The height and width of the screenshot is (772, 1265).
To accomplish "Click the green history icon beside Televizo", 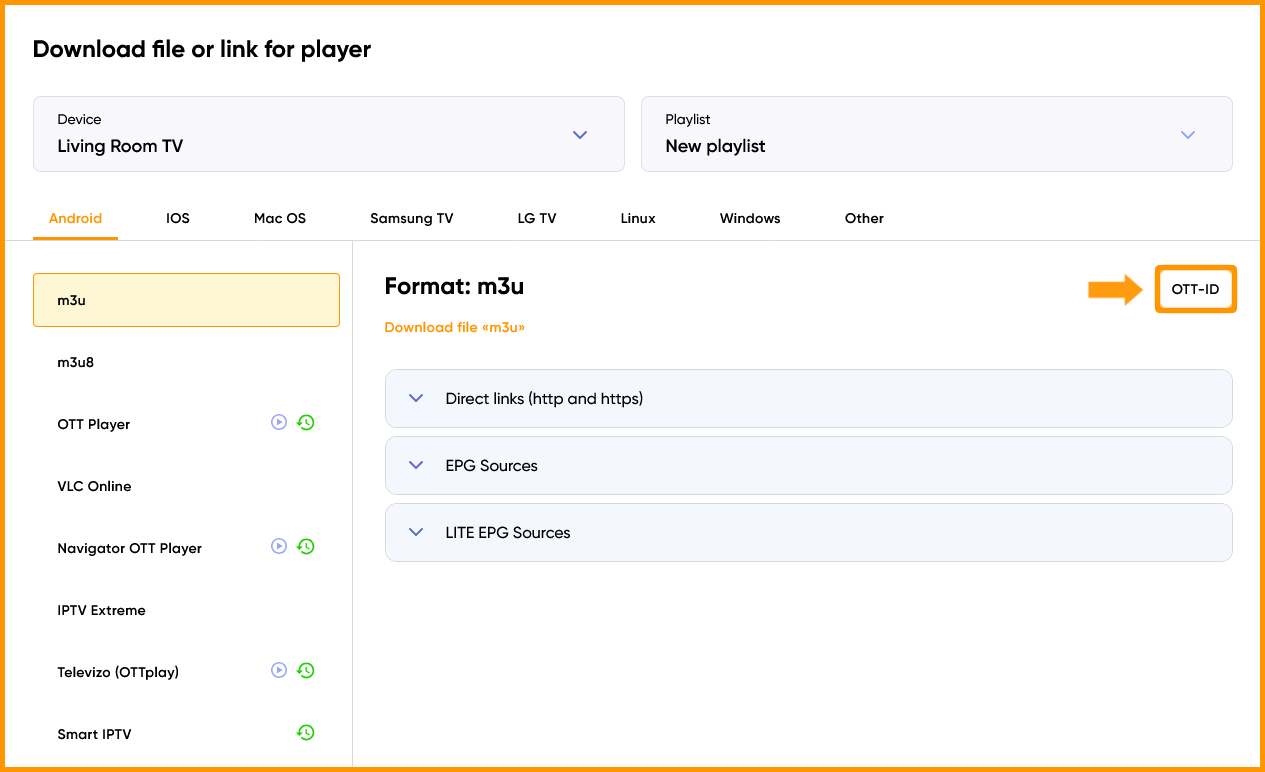I will click(306, 670).
